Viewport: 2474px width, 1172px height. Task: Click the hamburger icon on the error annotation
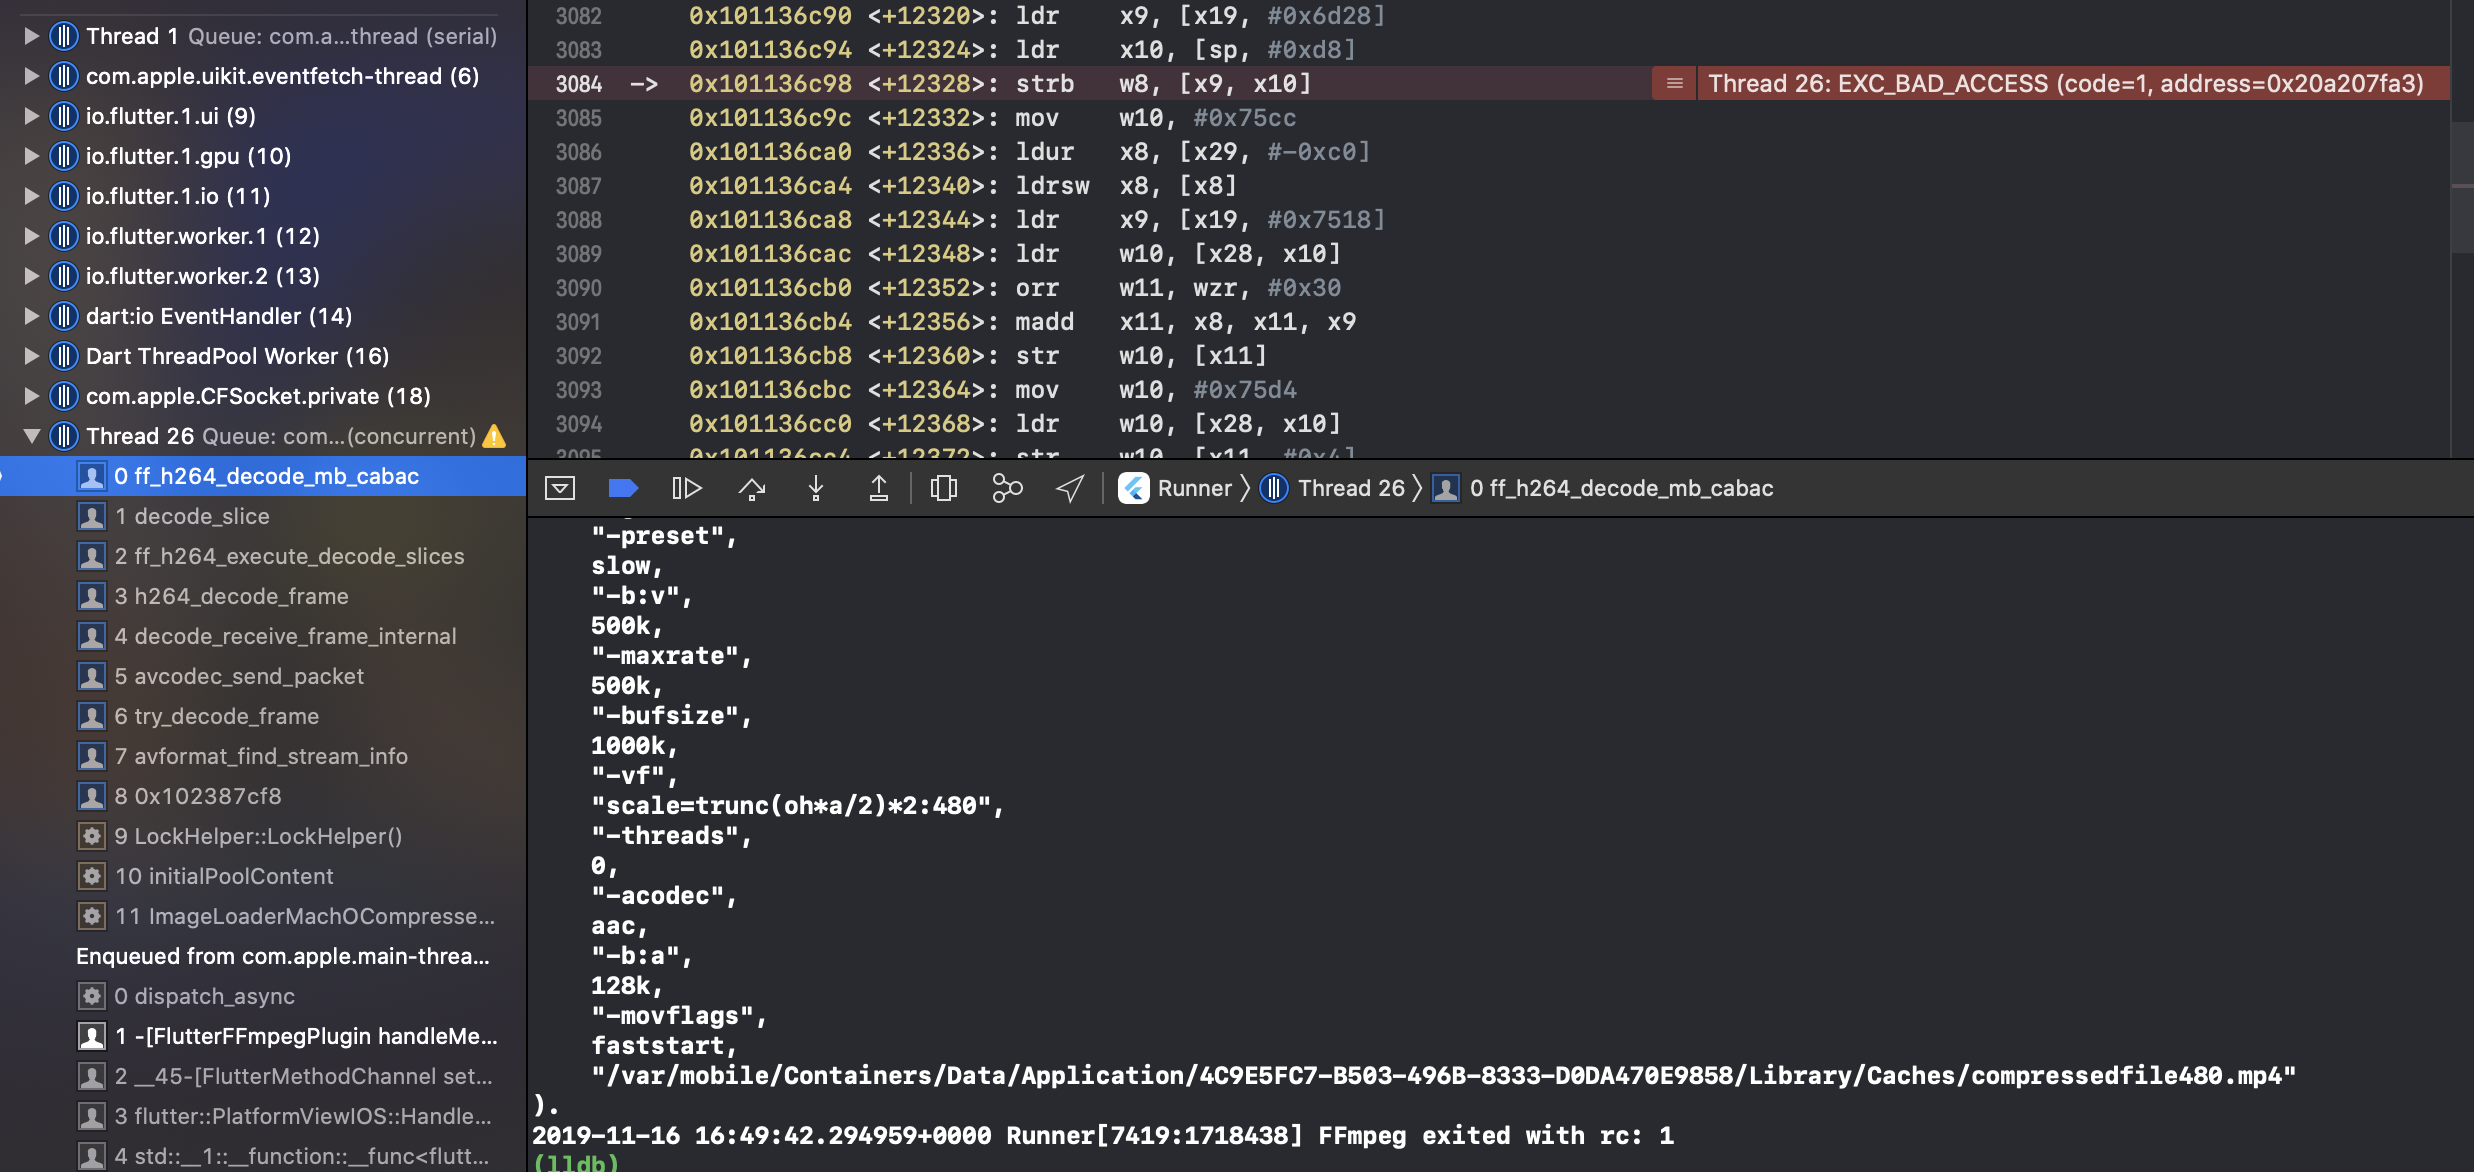(x=1672, y=84)
